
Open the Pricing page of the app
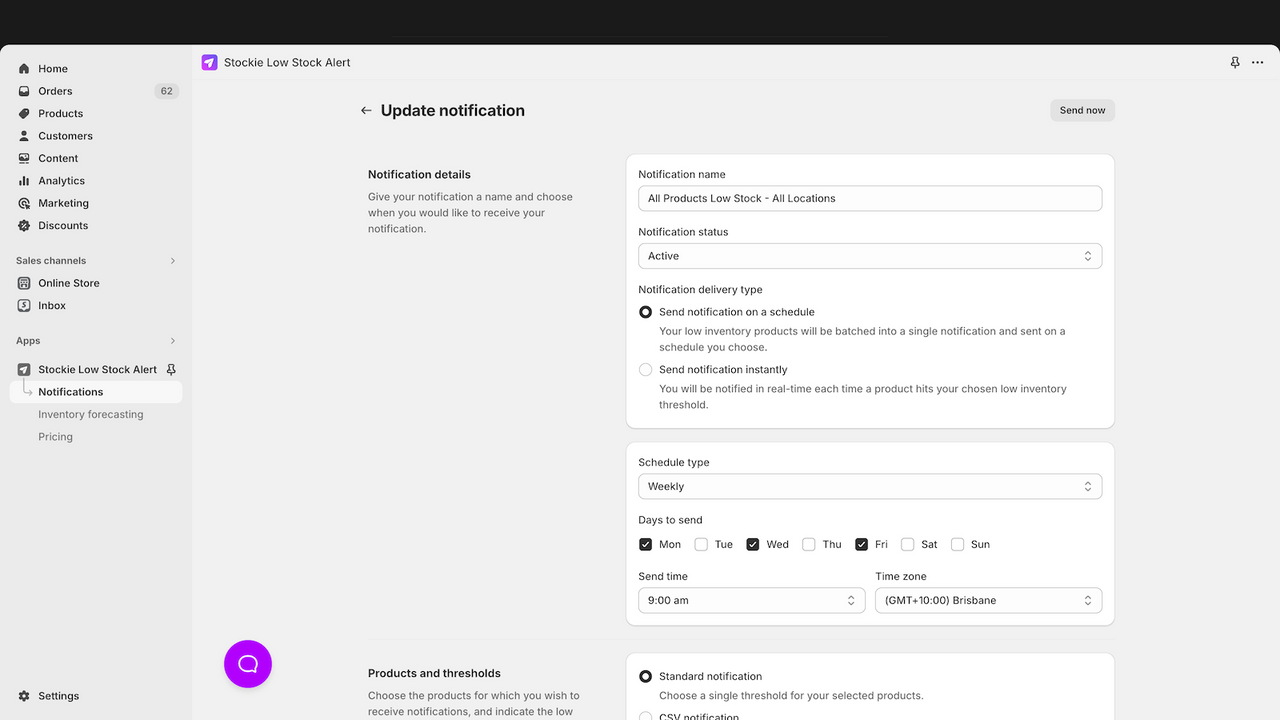pos(55,436)
